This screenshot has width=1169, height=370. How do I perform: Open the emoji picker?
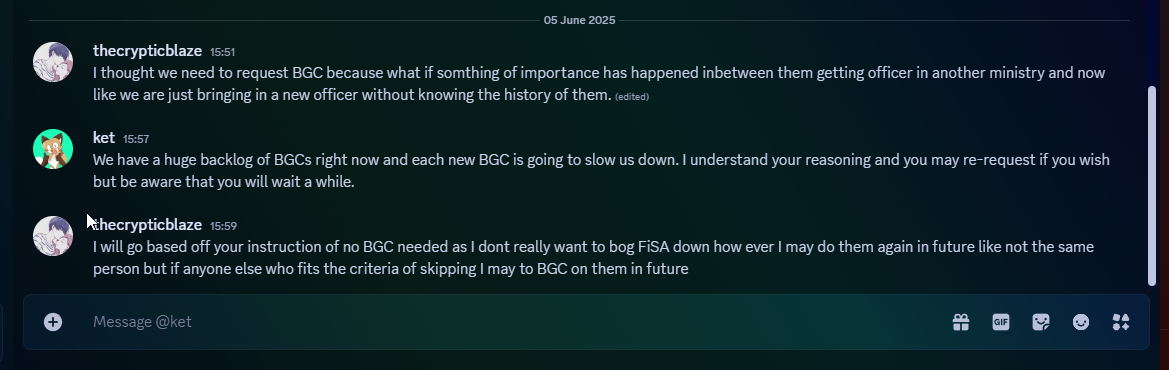(1080, 322)
